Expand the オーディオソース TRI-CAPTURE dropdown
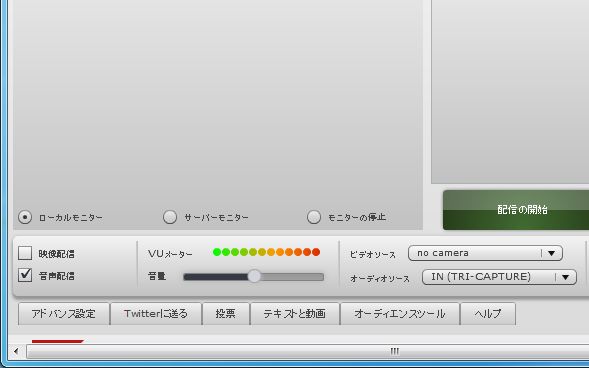589x368 pixels. [x=499, y=277]
